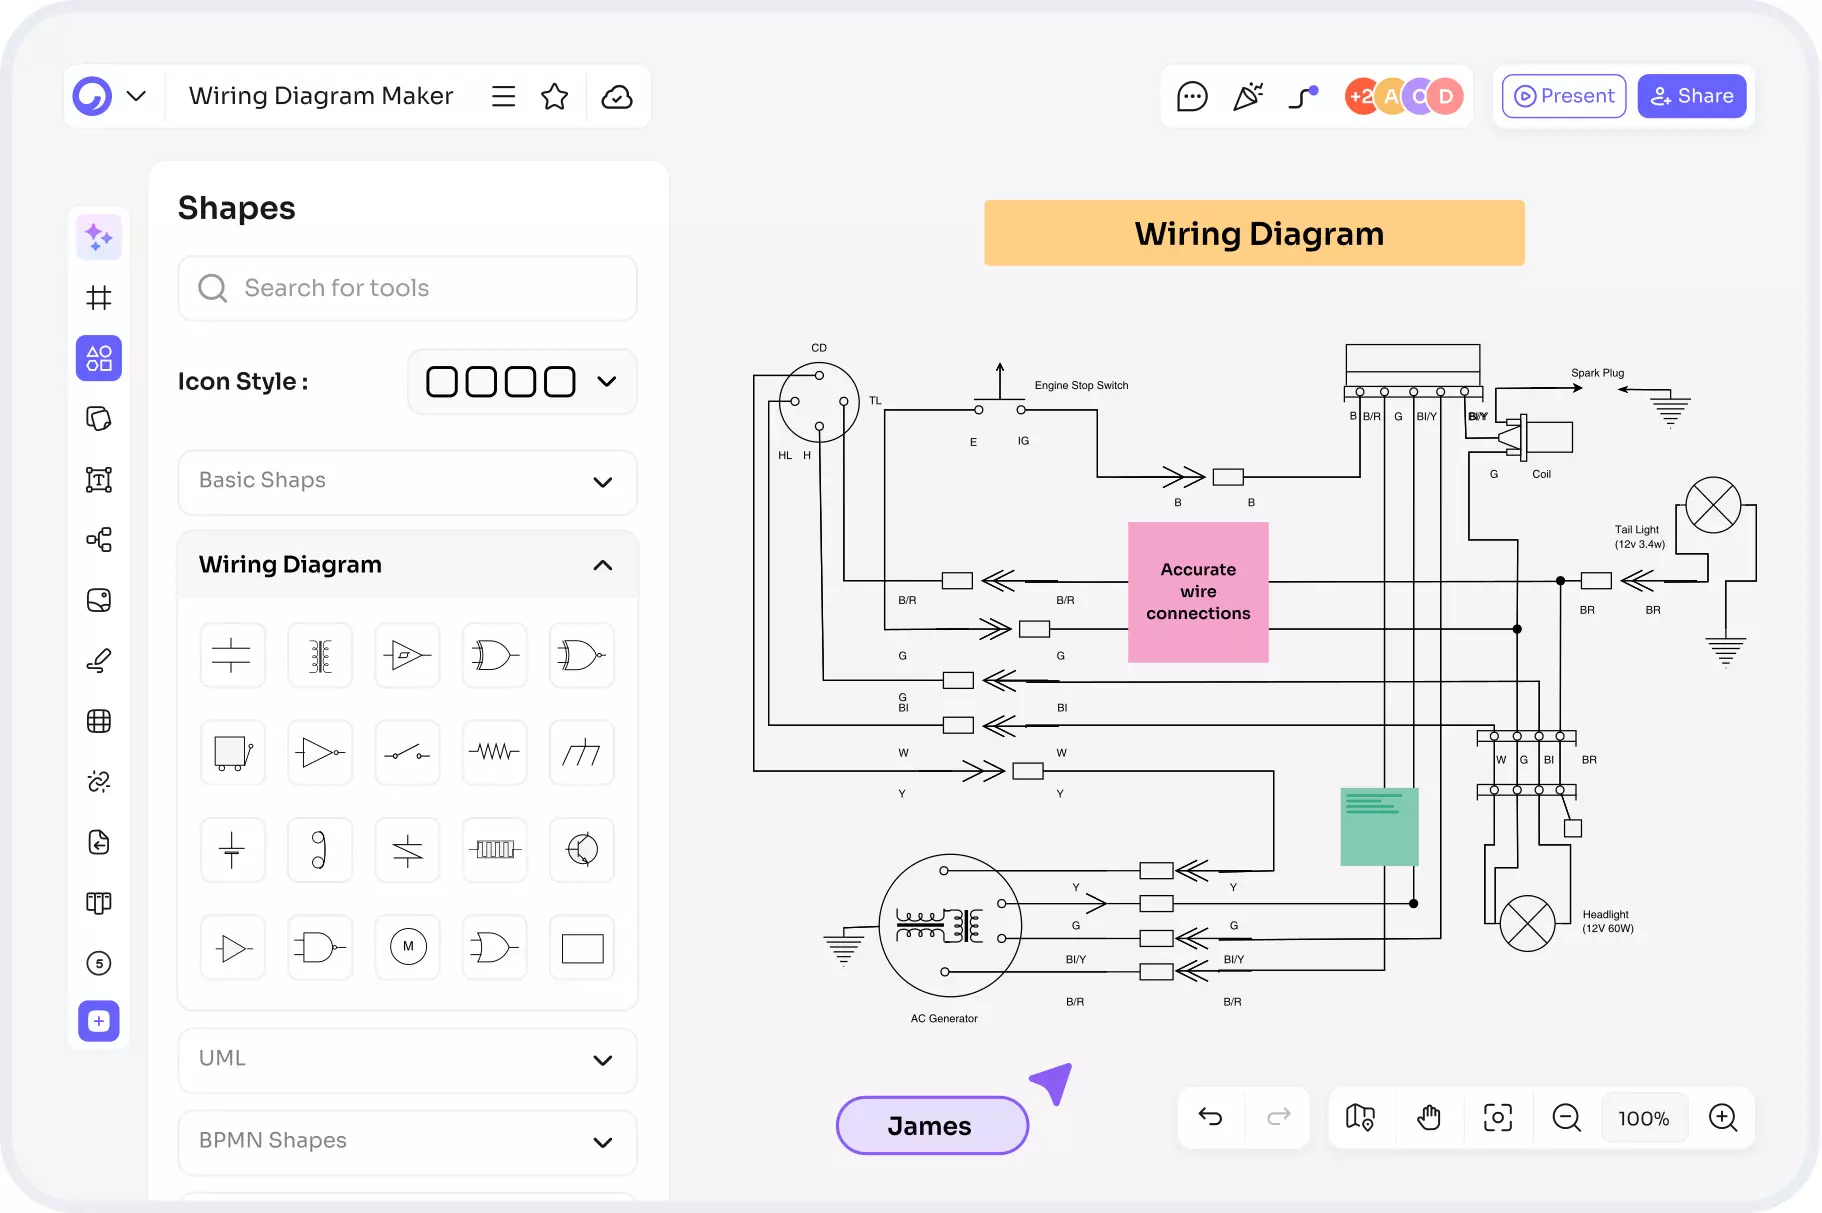Select the Image insert tool in sidebar
Image resolution: width=1822 pixels, height=1213 pixels.
pyautogui.click(x=98, y=600)
